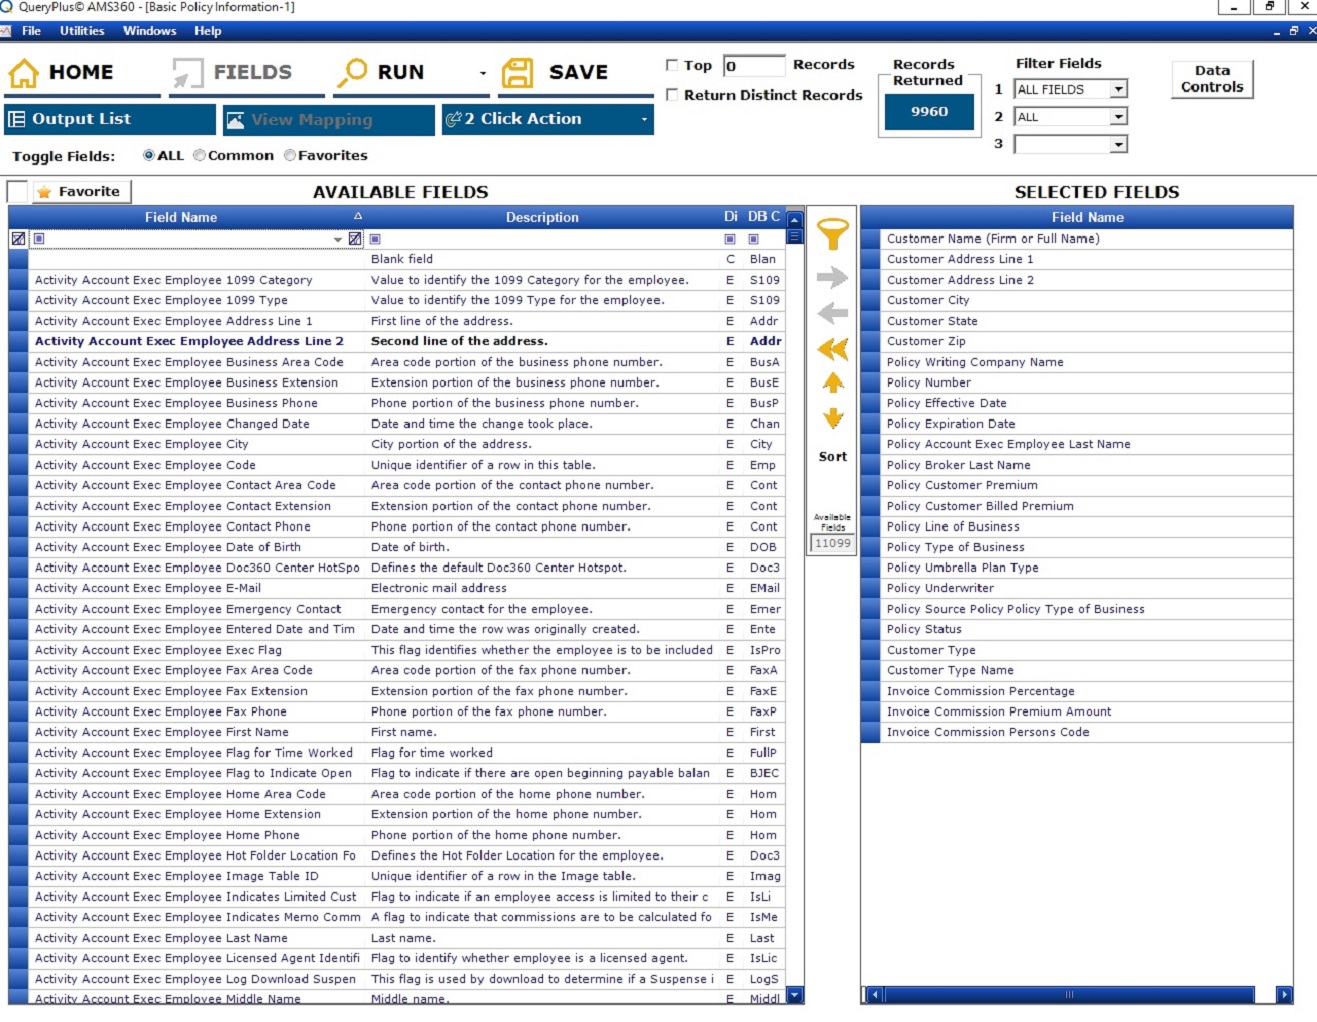Click the yellow funnel filter icon
The width and height of the screenshot is (1317, 1022).
point(833,235)
